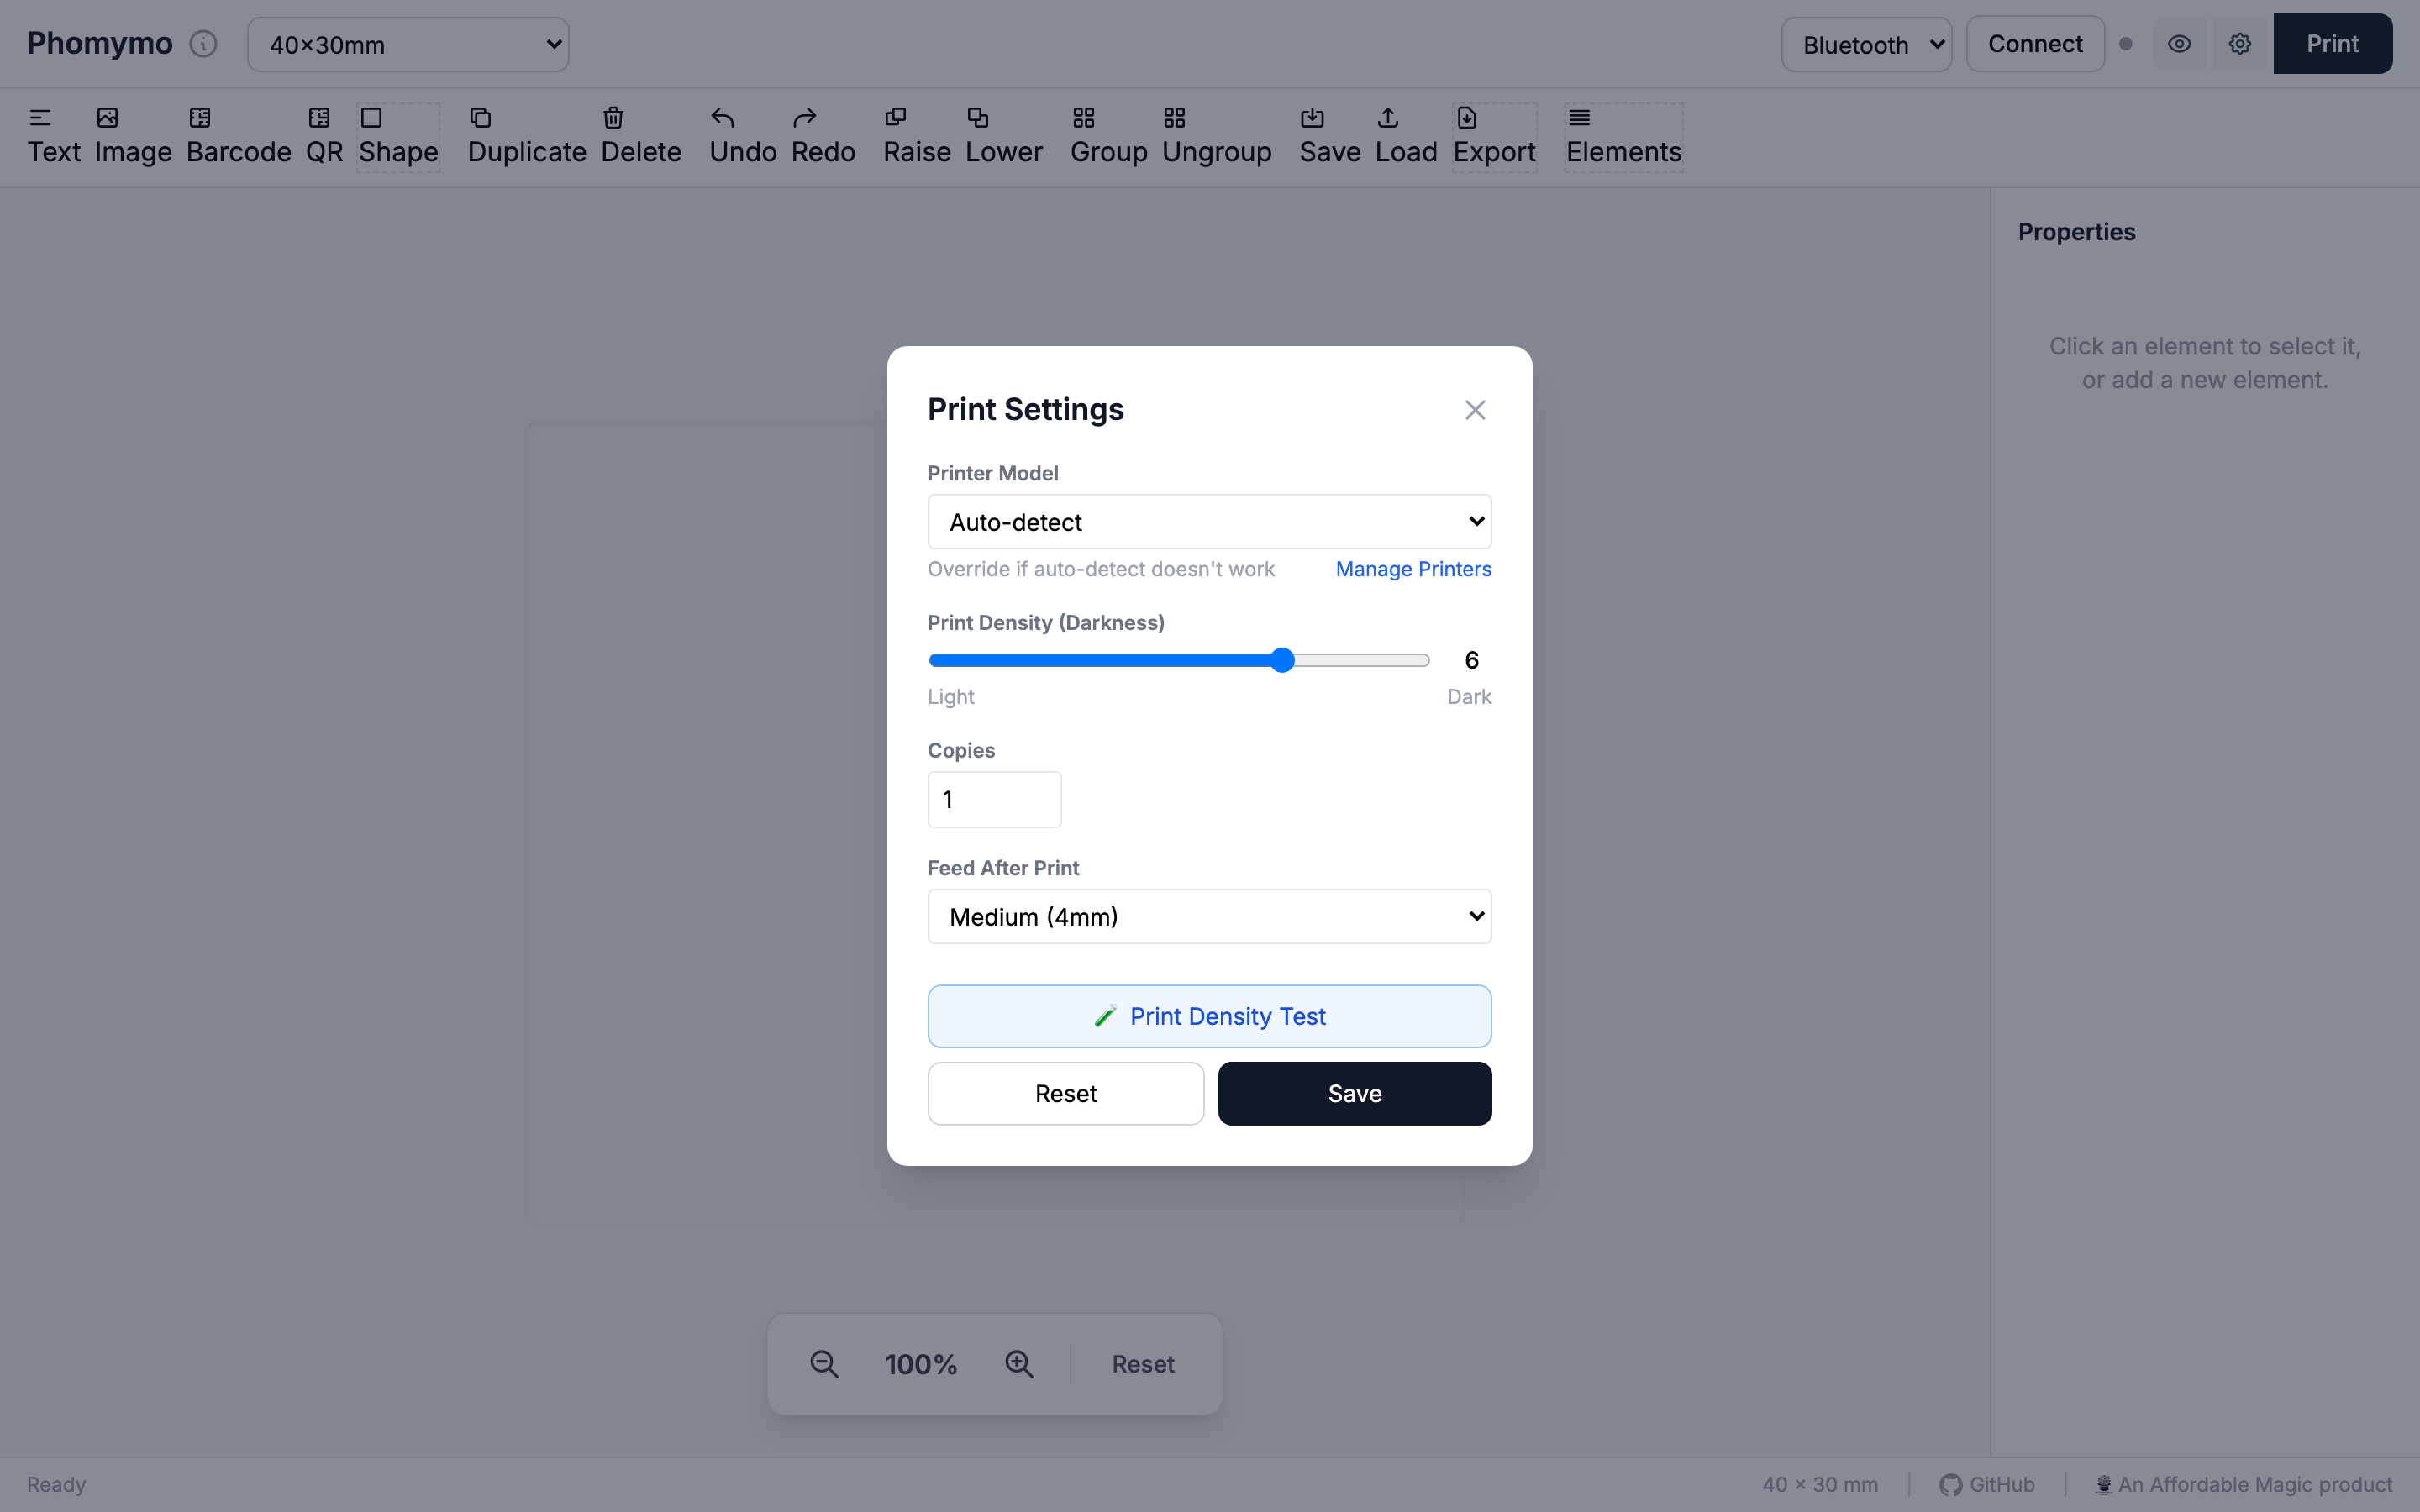
Task: Create a QR code
Action: pos(322,136)
